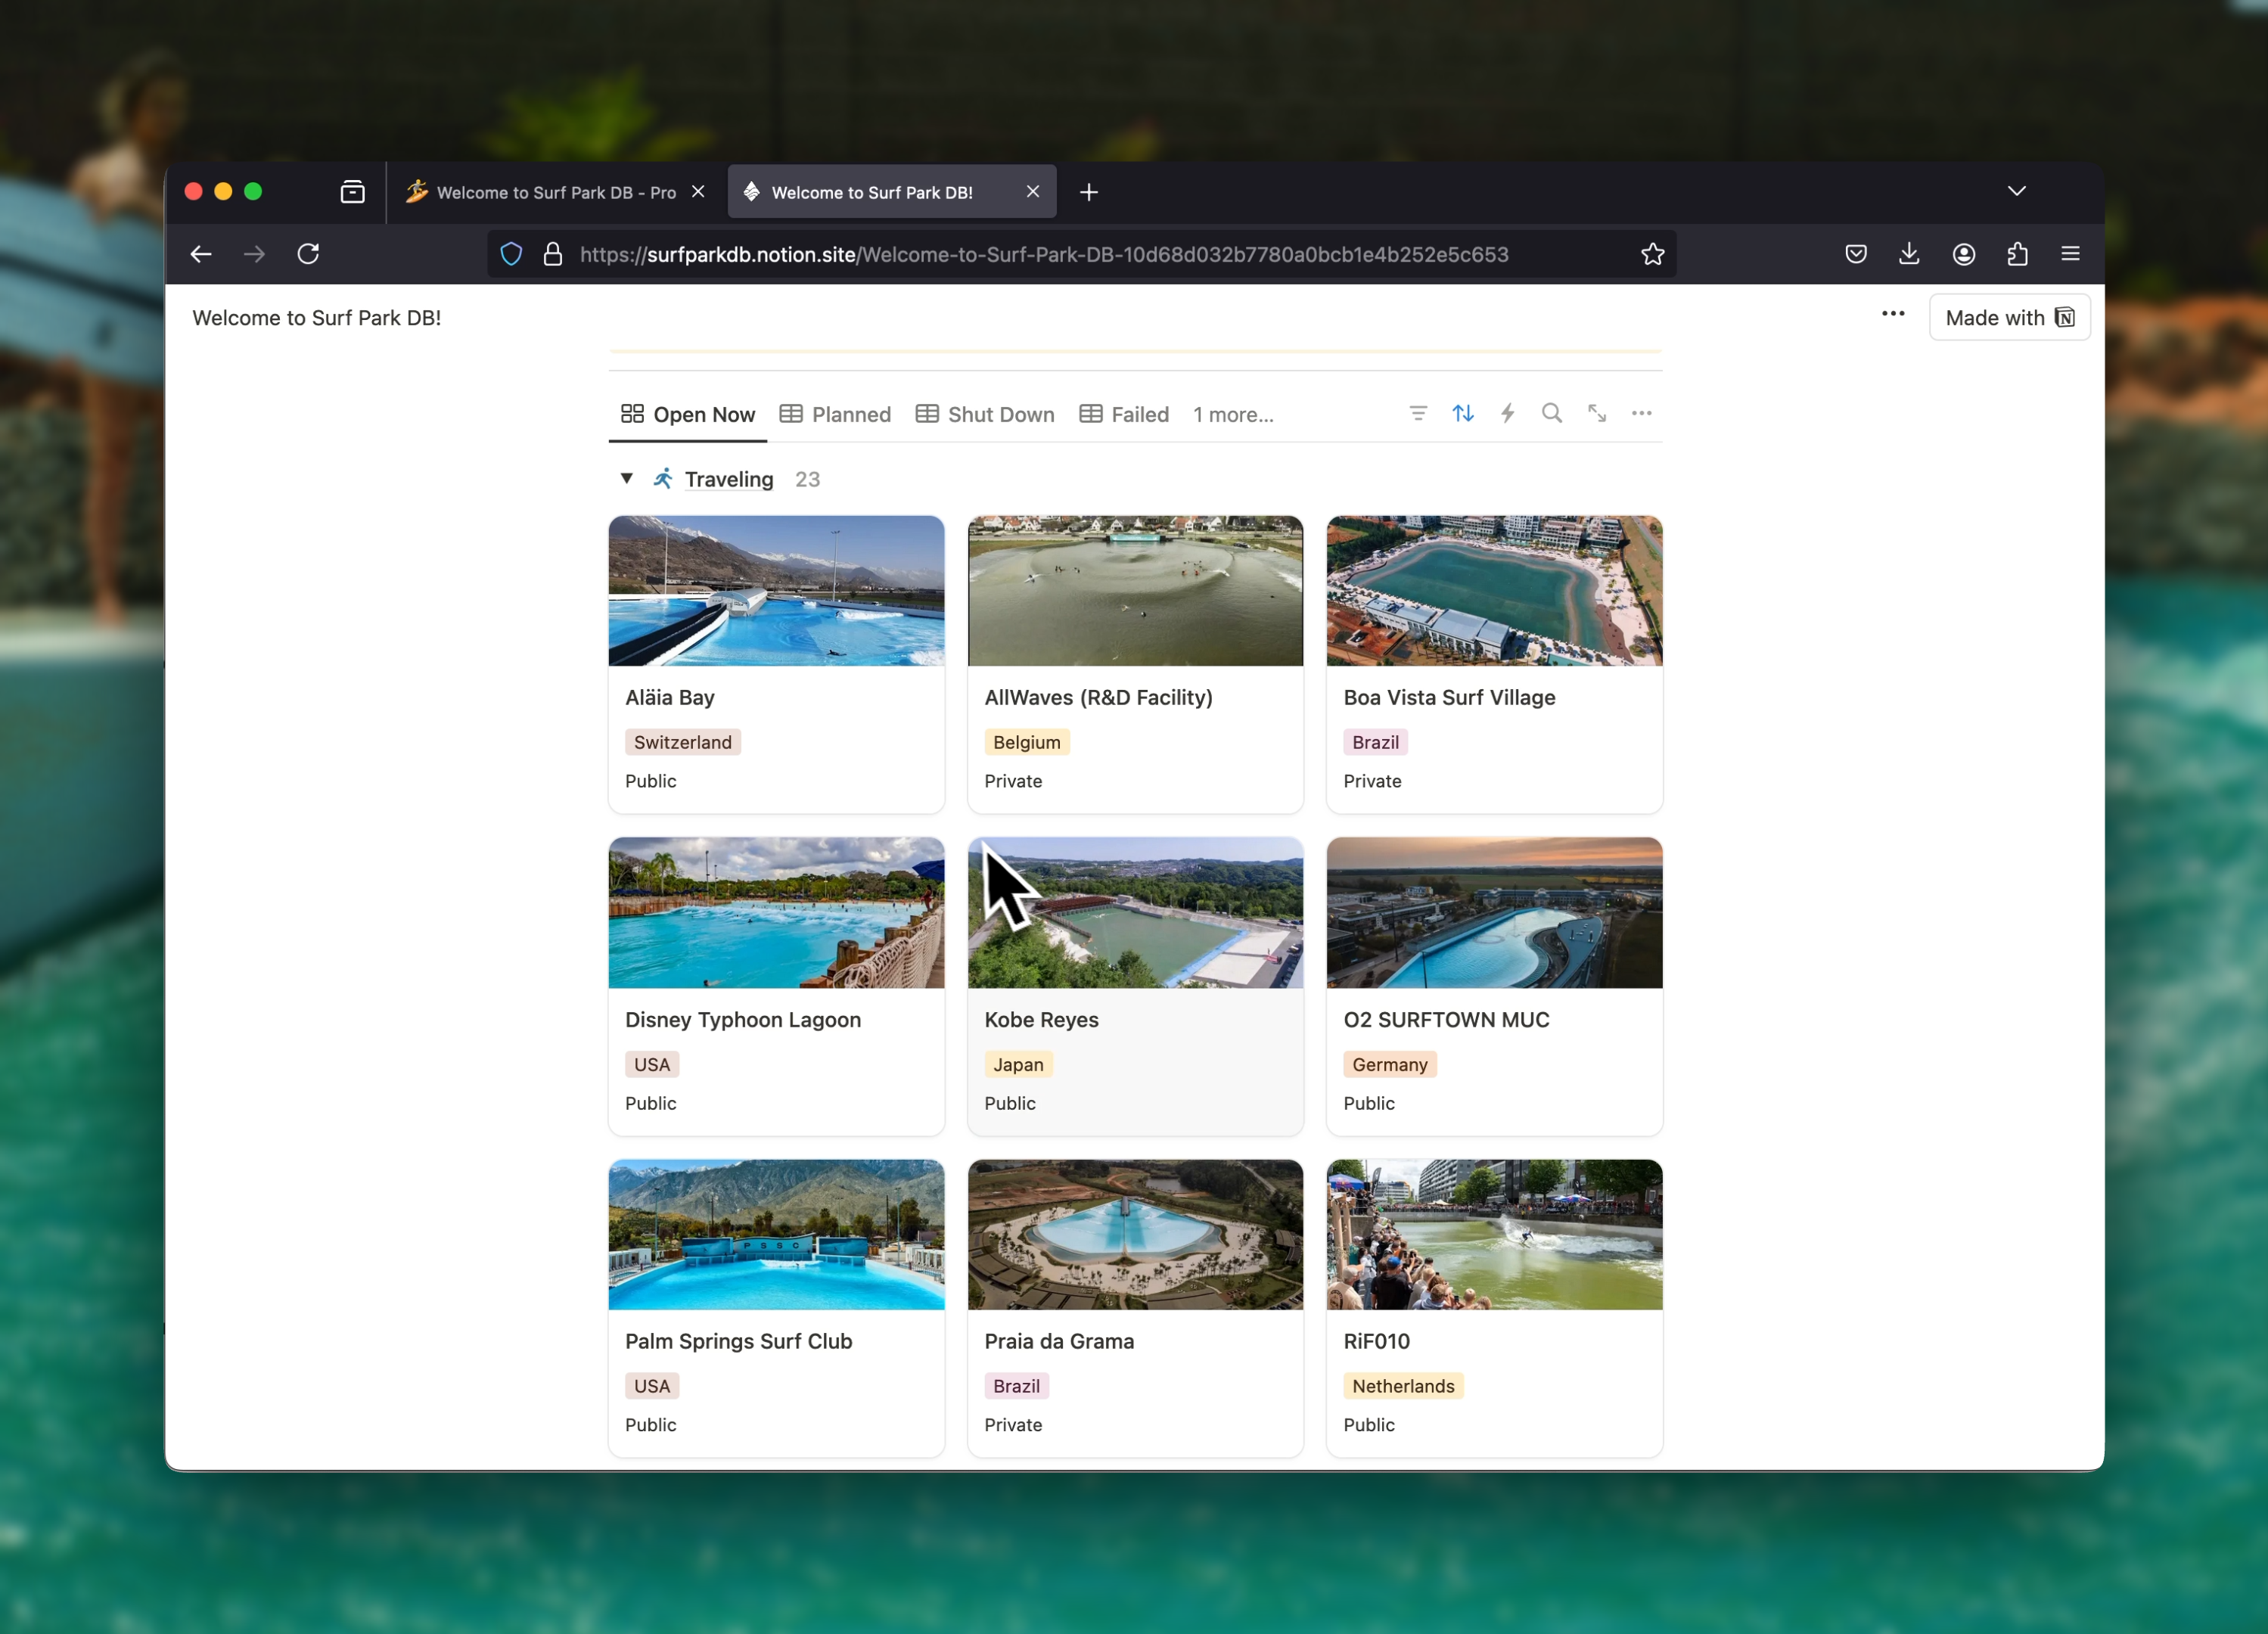Open the database sort icon

click(x=1463, y=413)
